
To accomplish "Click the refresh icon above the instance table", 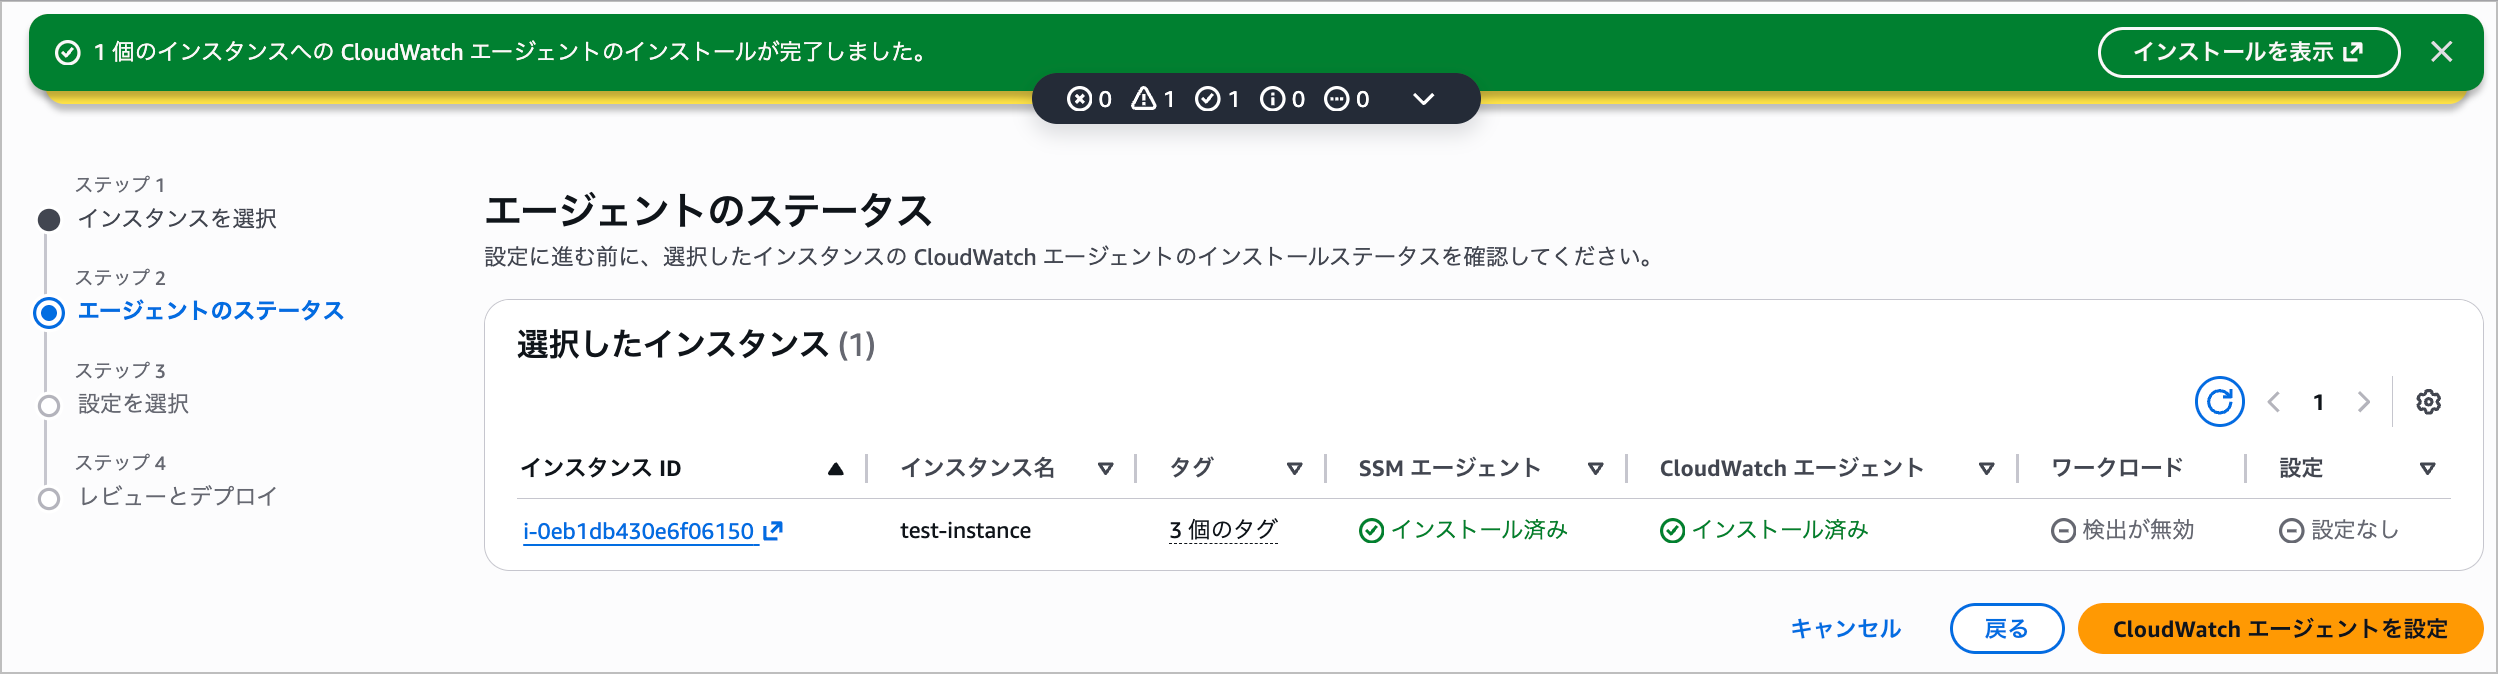I will 2219,402.
